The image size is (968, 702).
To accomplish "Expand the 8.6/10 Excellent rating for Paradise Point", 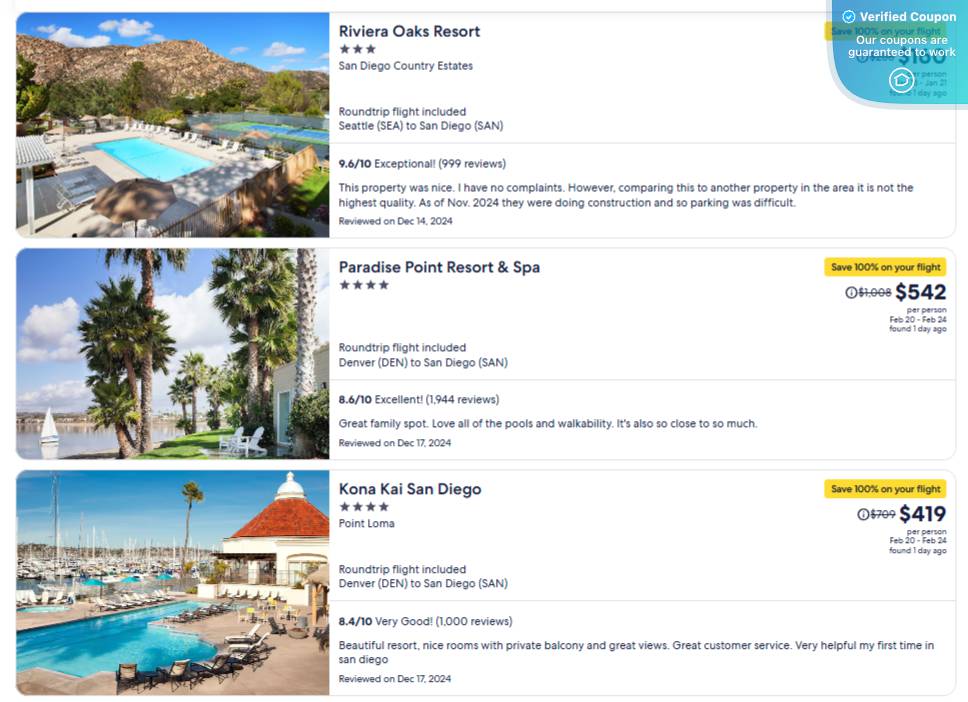I will (419, 399).
